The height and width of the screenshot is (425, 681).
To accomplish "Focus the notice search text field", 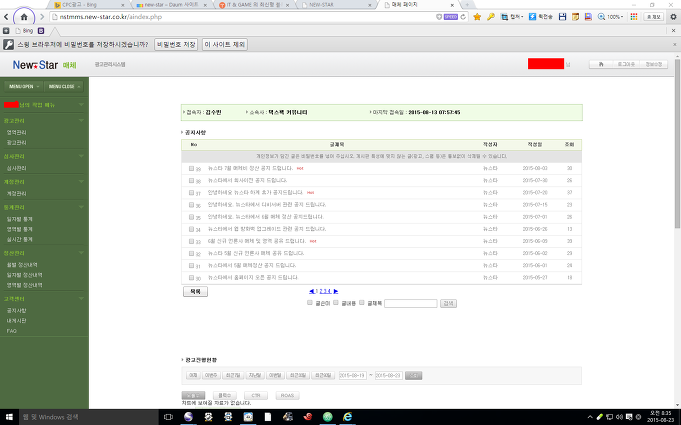I will click(411, 303).
